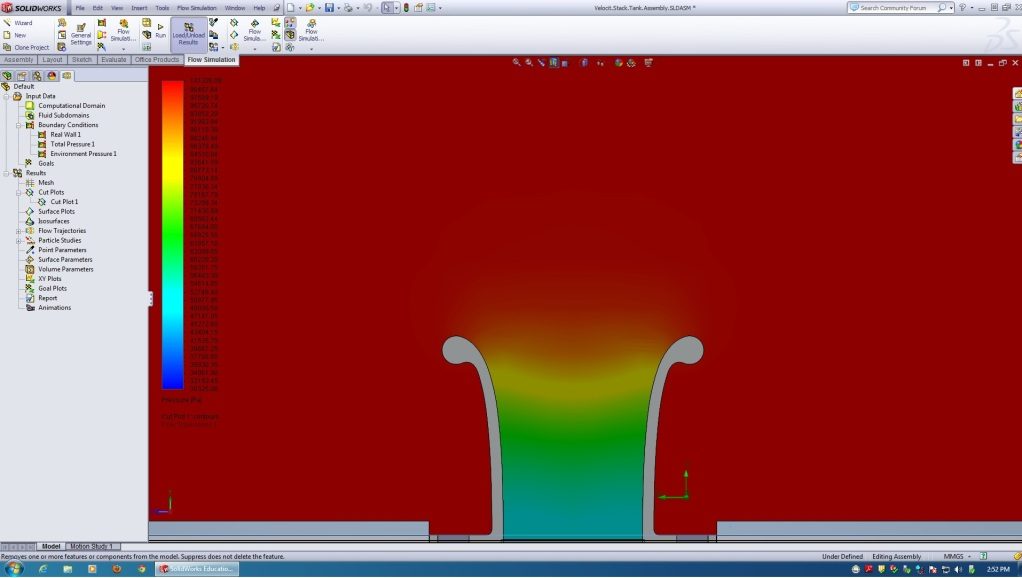Open the Tools menu
Screen dimensions: 1022x578
pos(162,8)
